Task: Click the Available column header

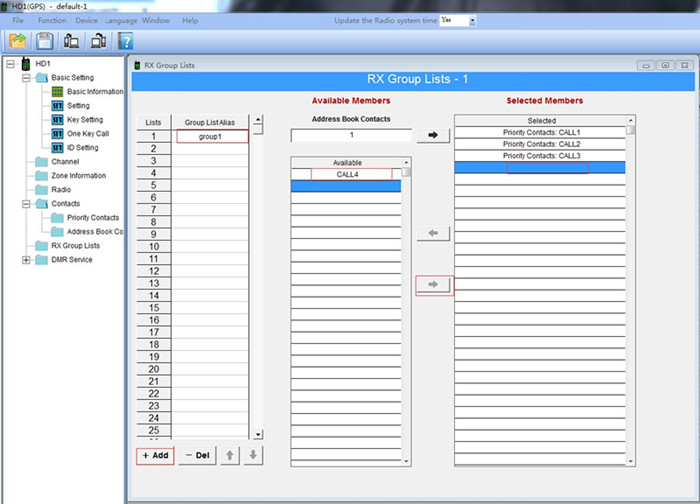Action: pyautogui.click(x=347, y=162)
